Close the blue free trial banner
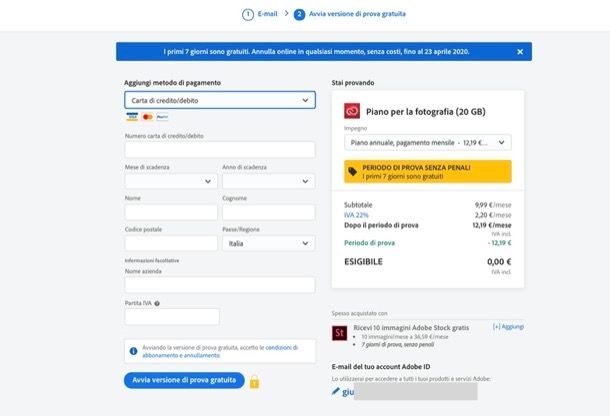 tap(520, 52)
